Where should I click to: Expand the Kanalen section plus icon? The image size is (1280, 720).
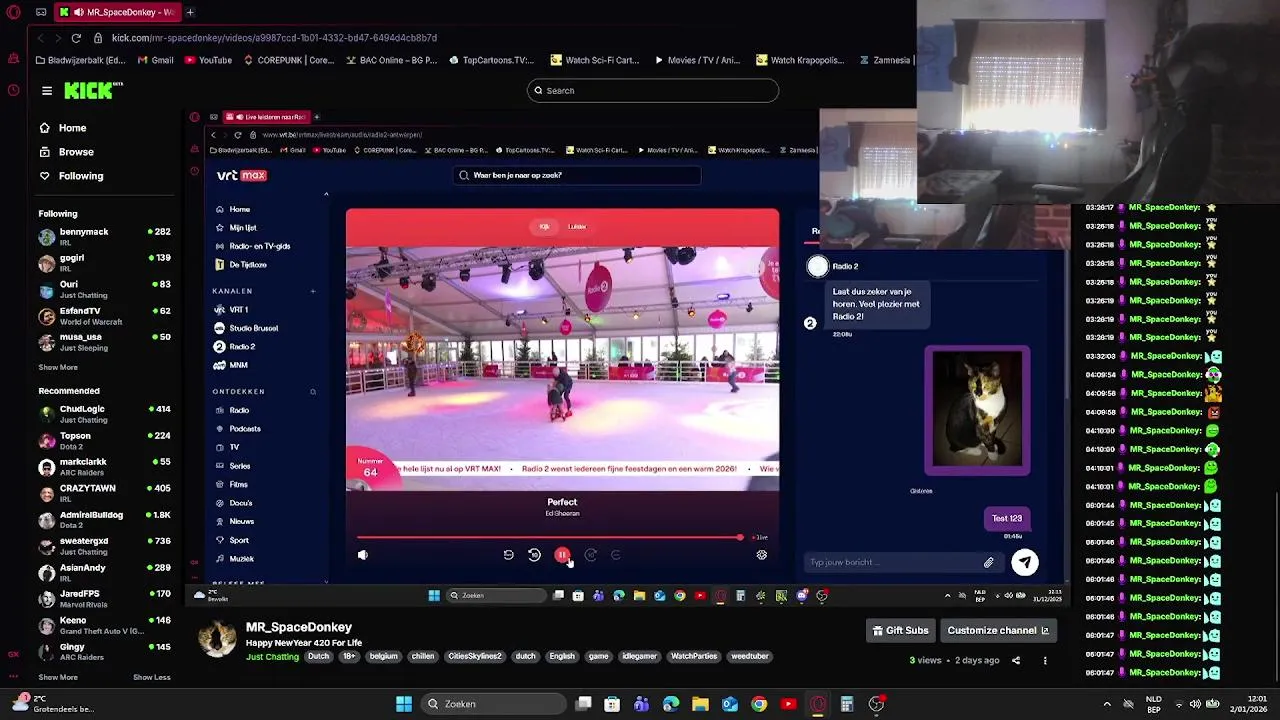pyautogui.click(x=312, y=291)
